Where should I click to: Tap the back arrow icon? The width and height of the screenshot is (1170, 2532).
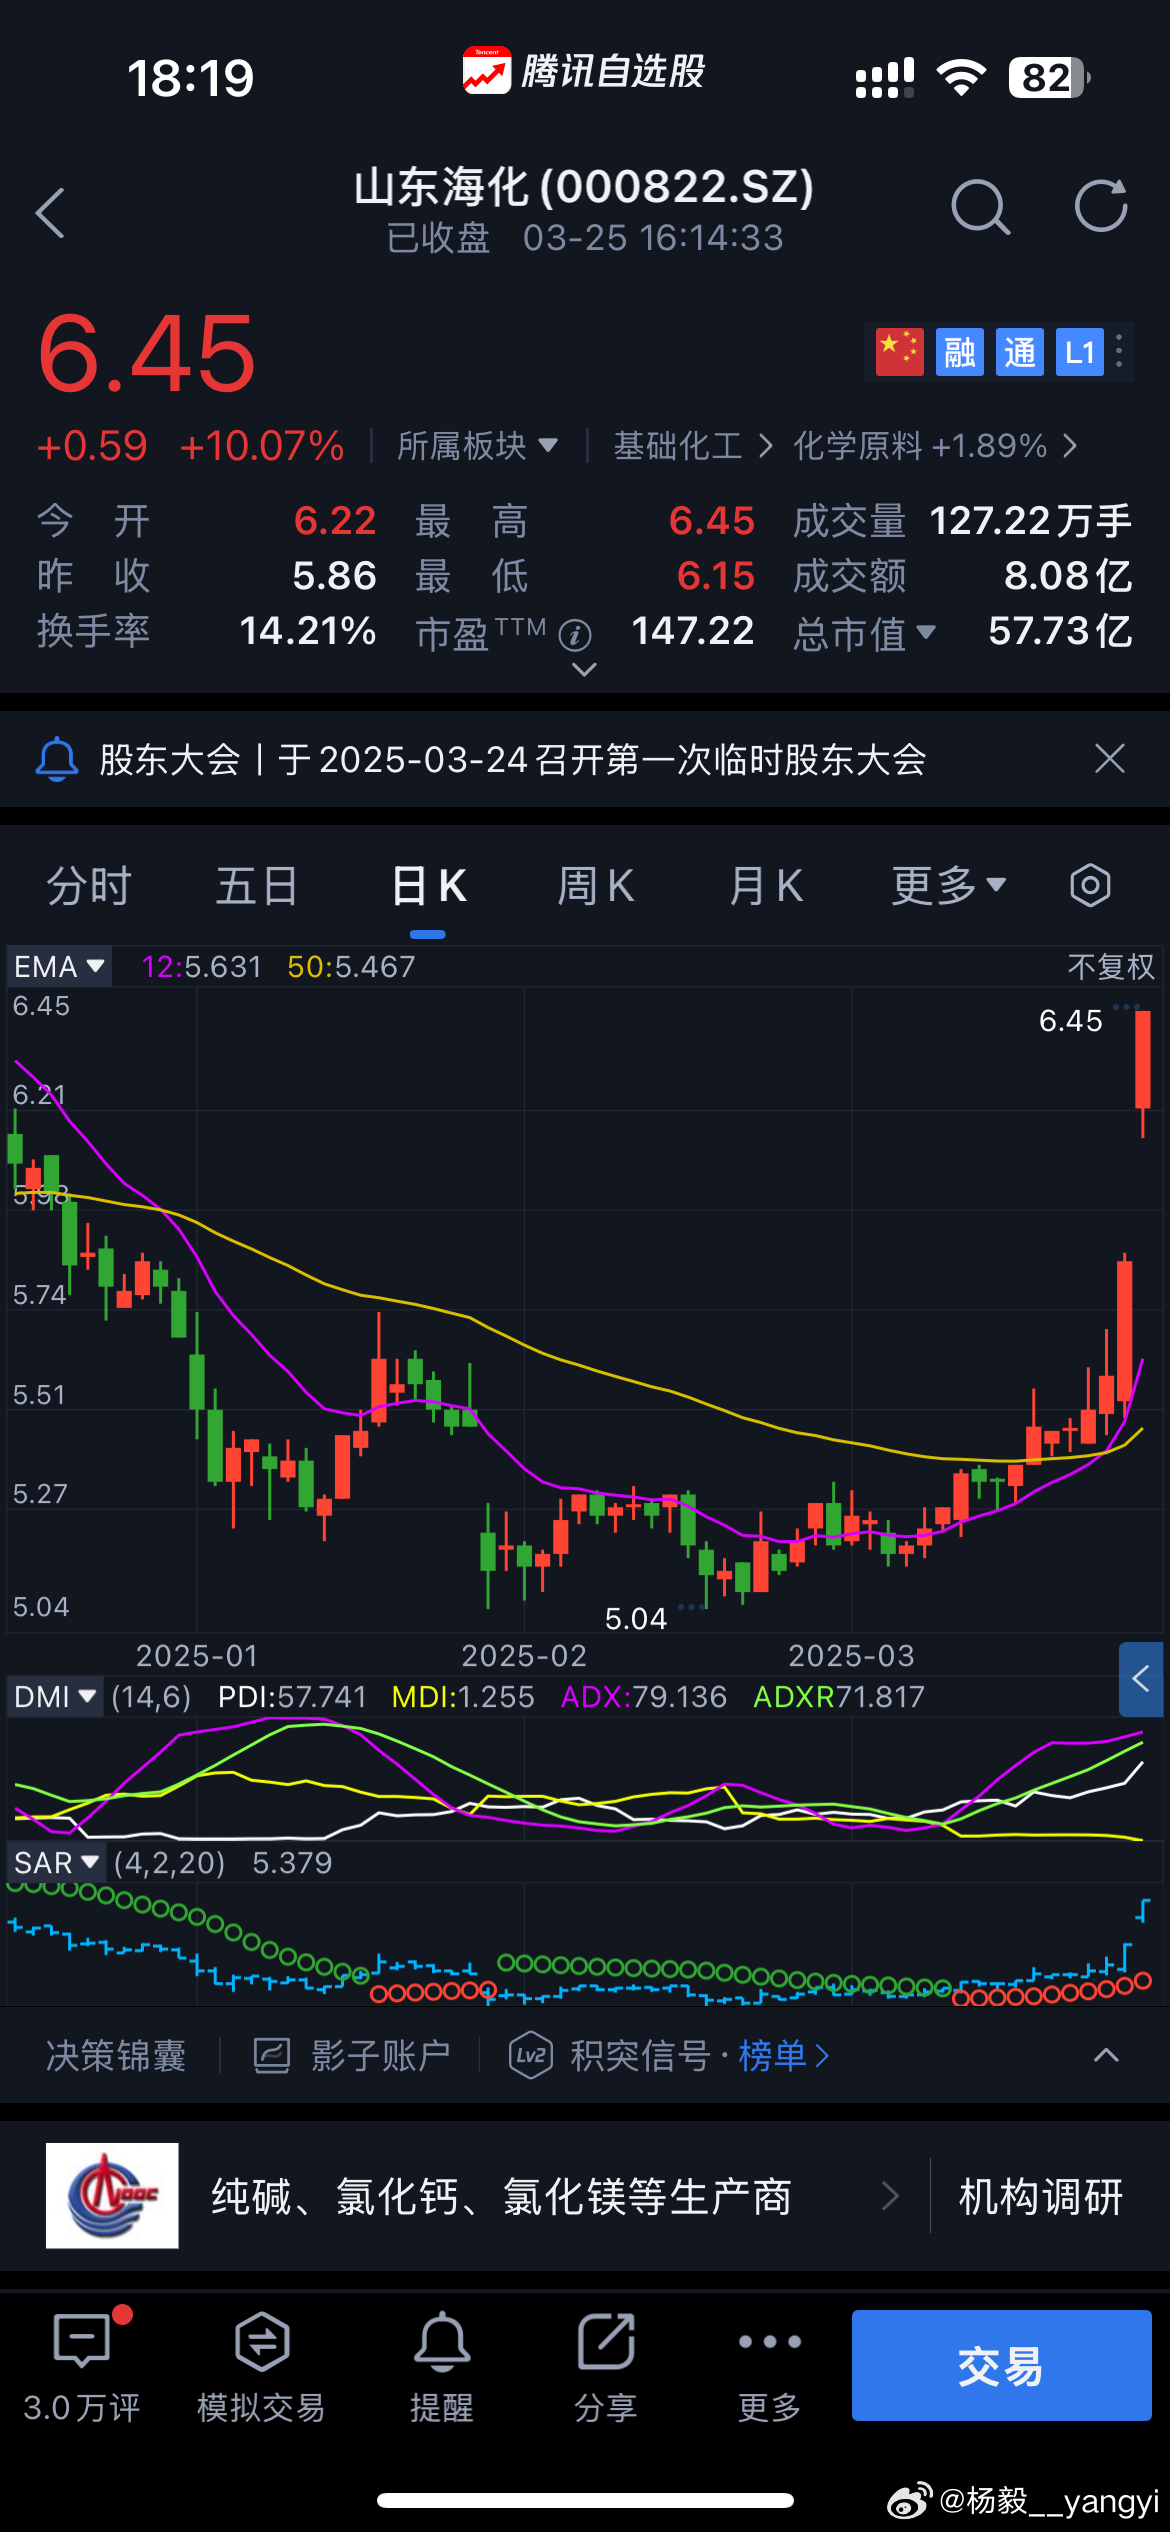pos(50,212)
